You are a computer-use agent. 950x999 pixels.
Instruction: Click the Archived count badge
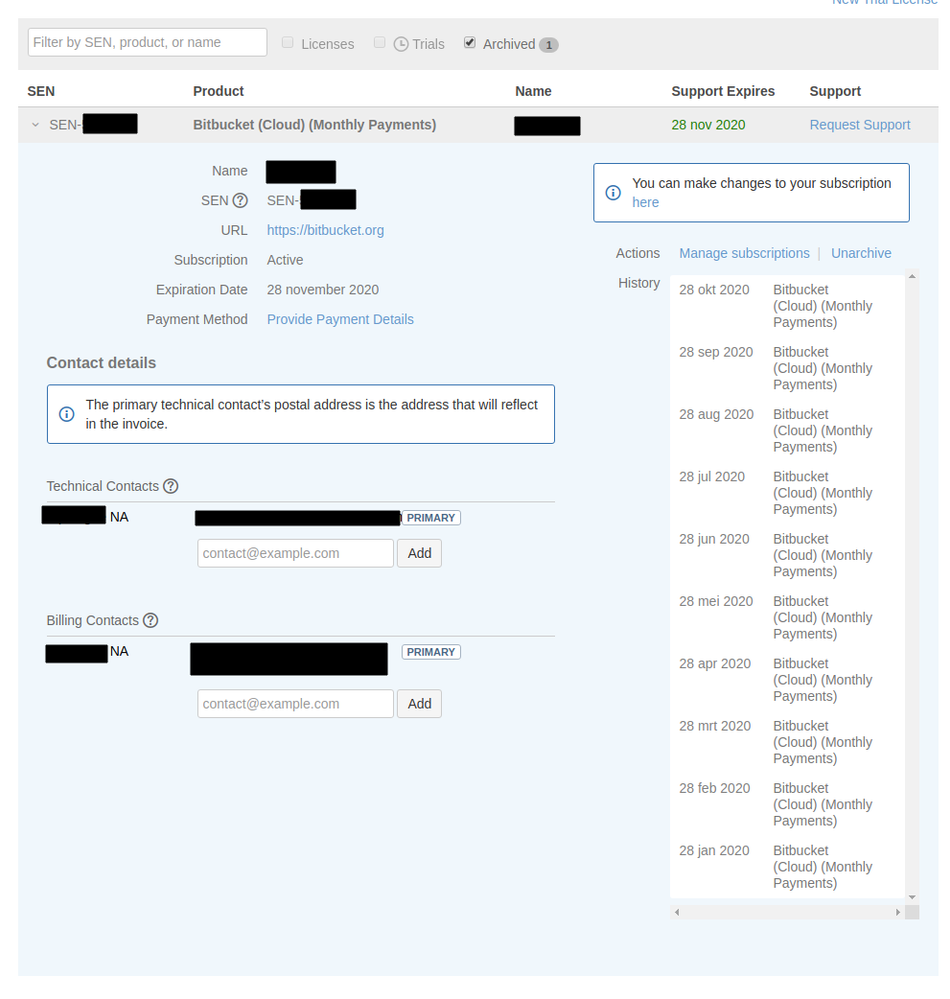[549, 45]
